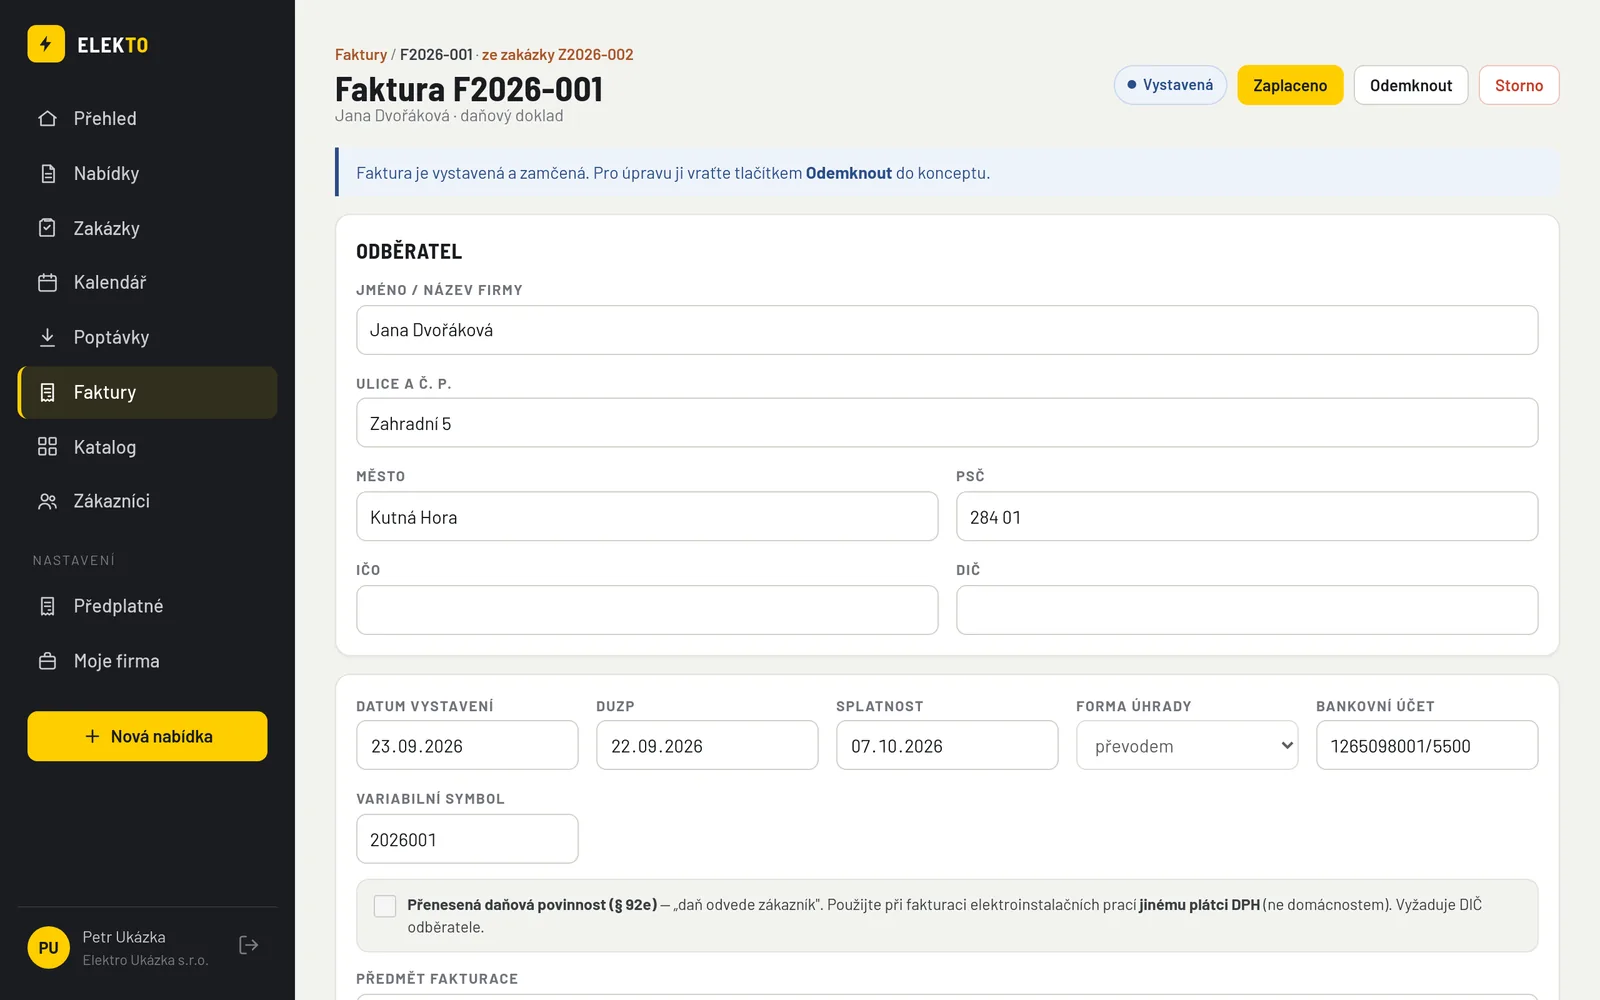Click the Bankovní účet field
This screenshot has height=1000, width=1600.
tap(1427, 745)
